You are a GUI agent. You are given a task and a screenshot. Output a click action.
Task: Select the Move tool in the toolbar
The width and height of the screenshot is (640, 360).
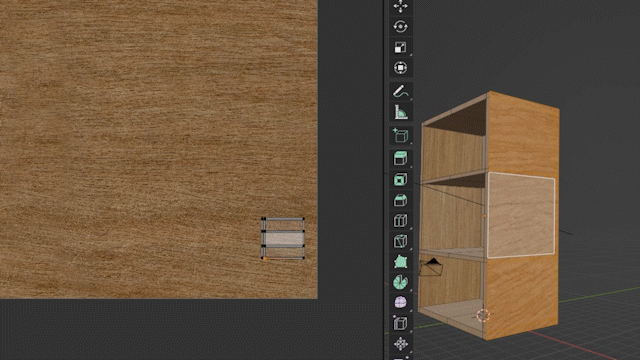(400, 6)
